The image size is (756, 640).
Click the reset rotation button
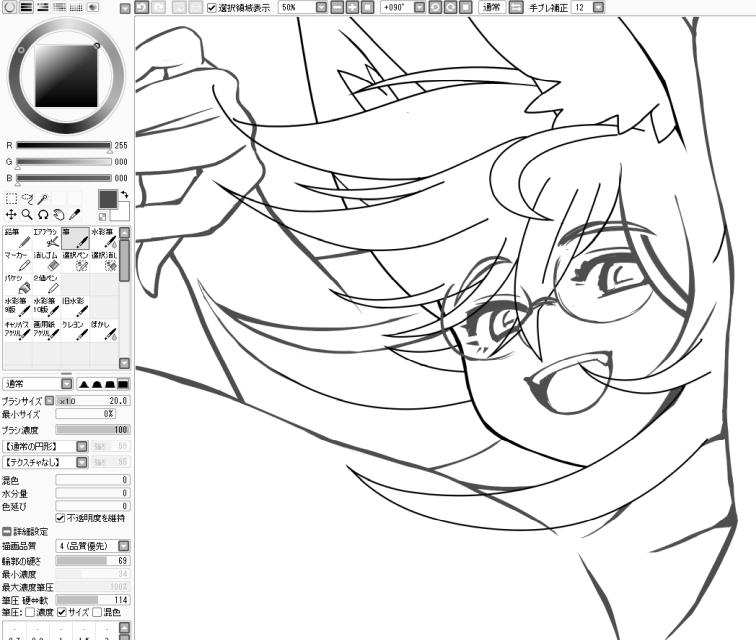(465, 7)
